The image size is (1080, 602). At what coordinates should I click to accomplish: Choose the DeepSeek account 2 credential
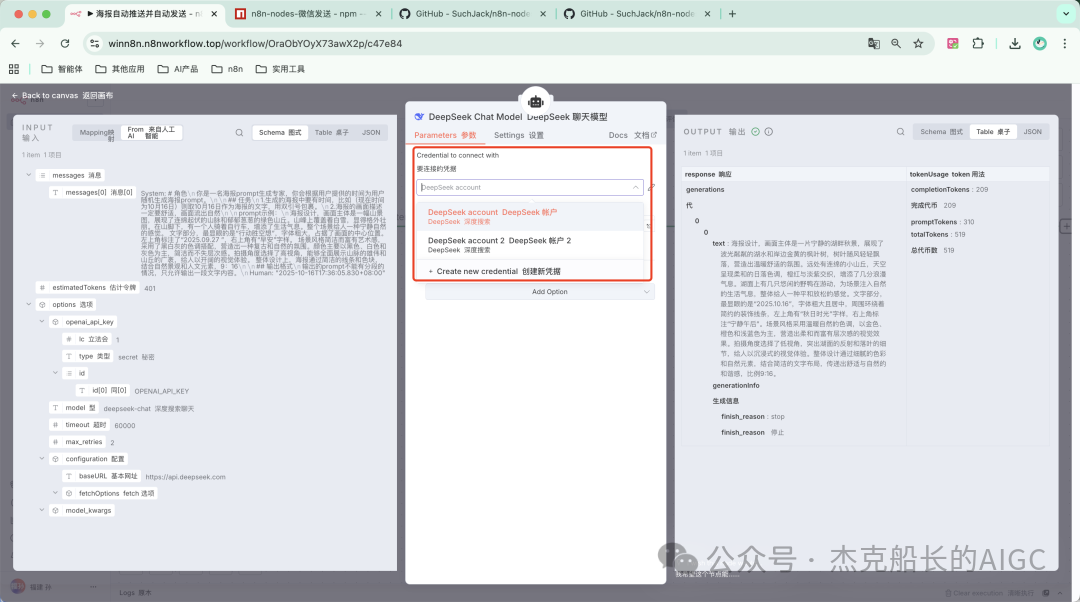click(x=530, y=245)
